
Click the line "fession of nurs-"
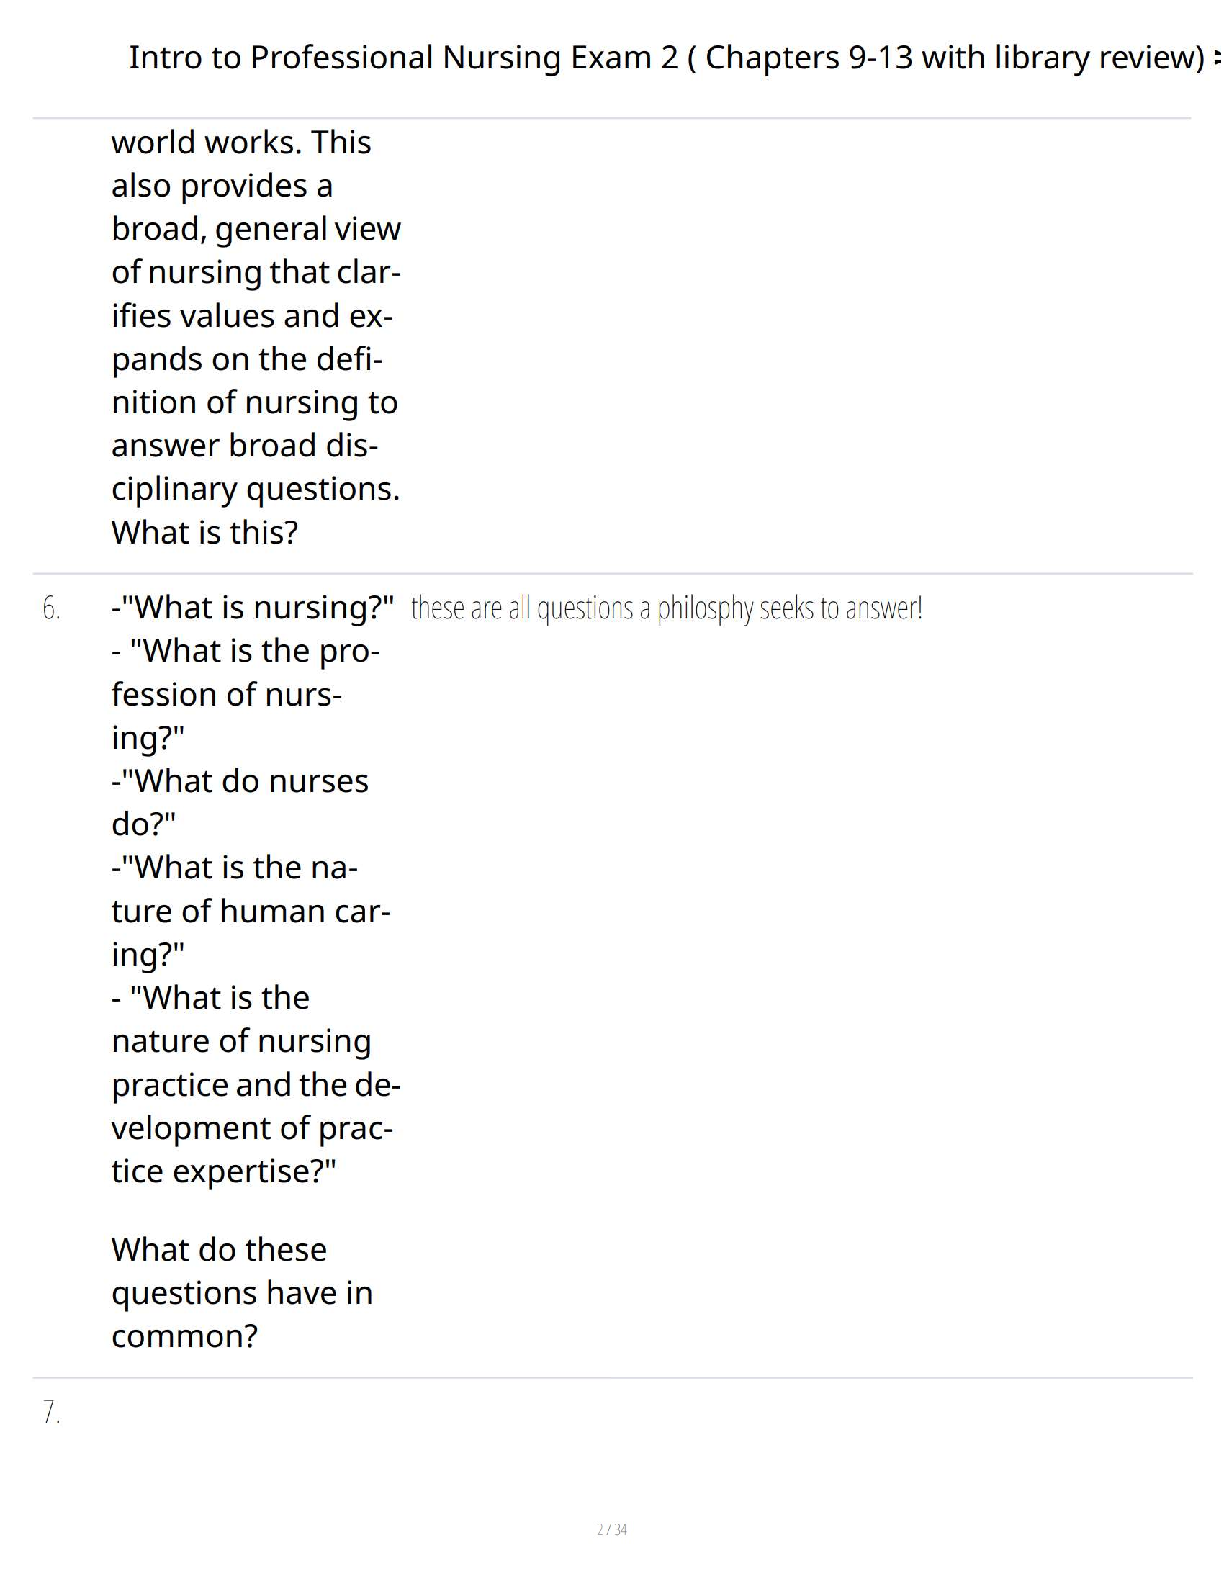pos(227,694)
